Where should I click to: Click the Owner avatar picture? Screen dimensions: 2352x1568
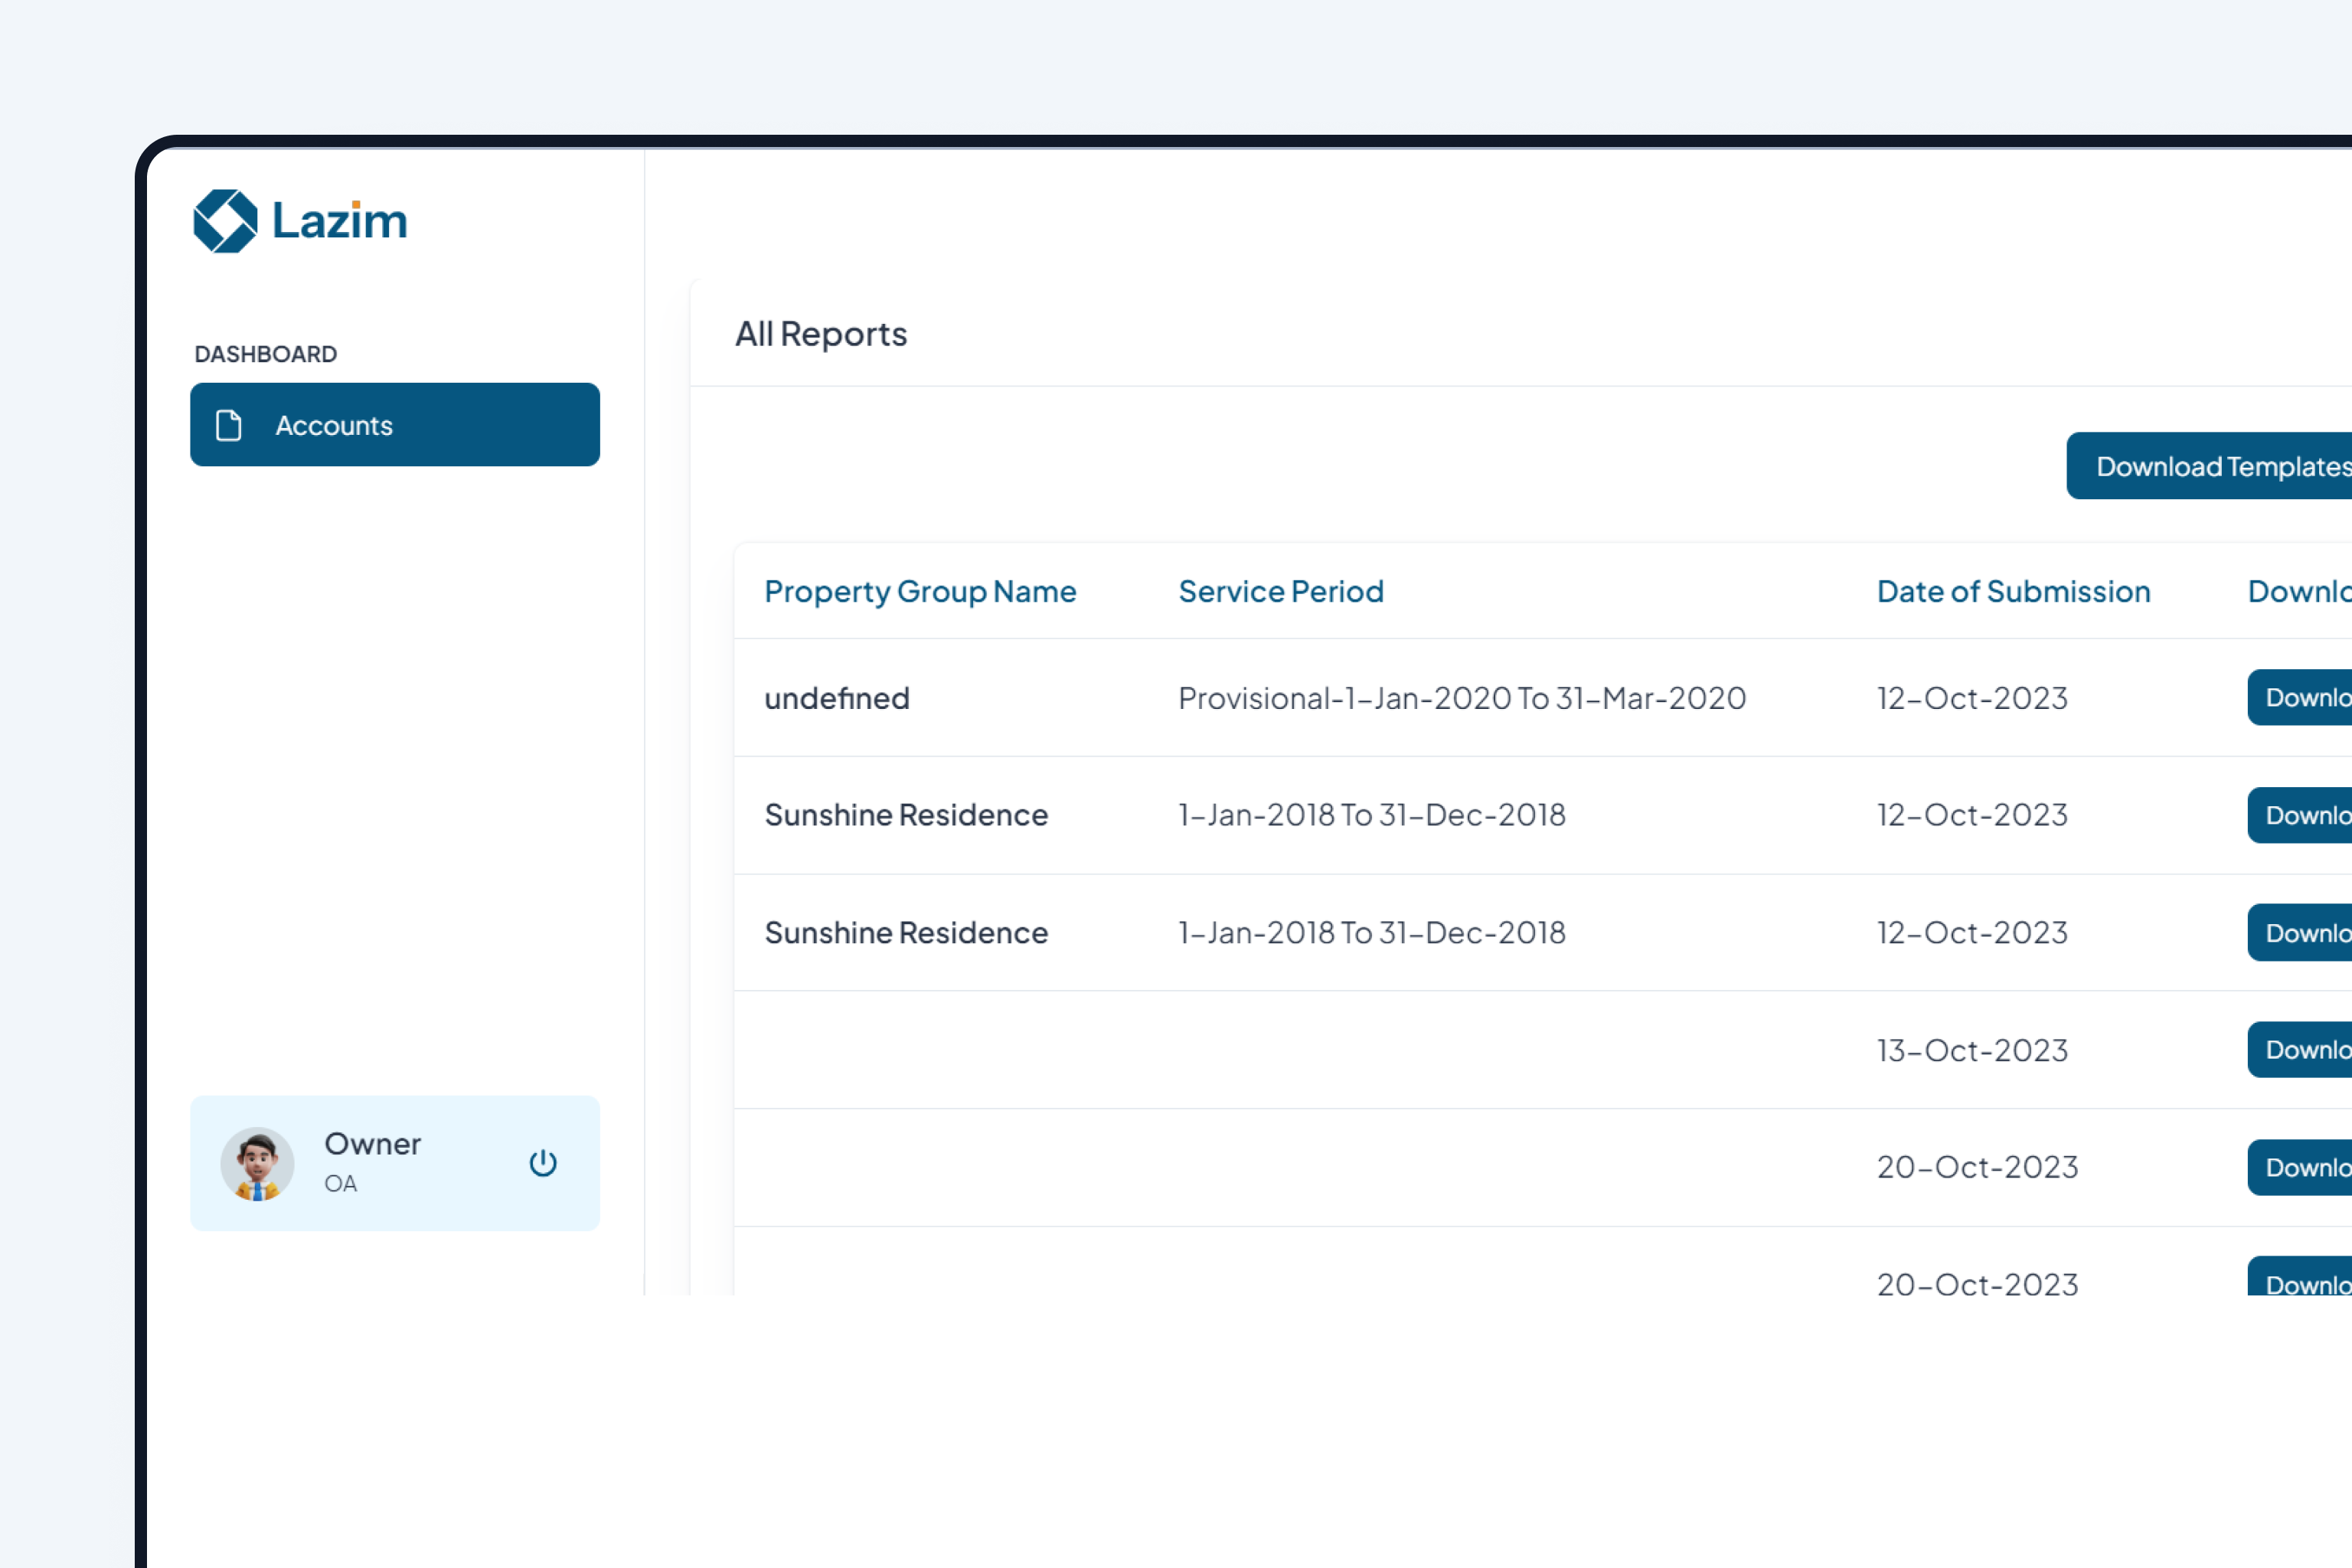pos(257,1164)
